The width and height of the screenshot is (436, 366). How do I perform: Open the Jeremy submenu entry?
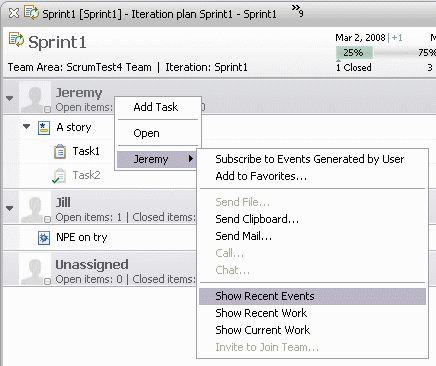point(156,159)
